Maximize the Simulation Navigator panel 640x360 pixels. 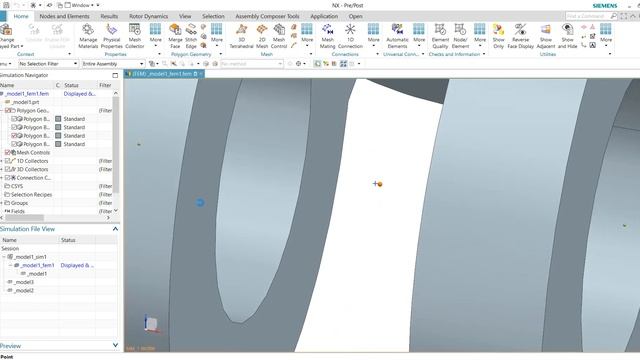coord(115,75)
